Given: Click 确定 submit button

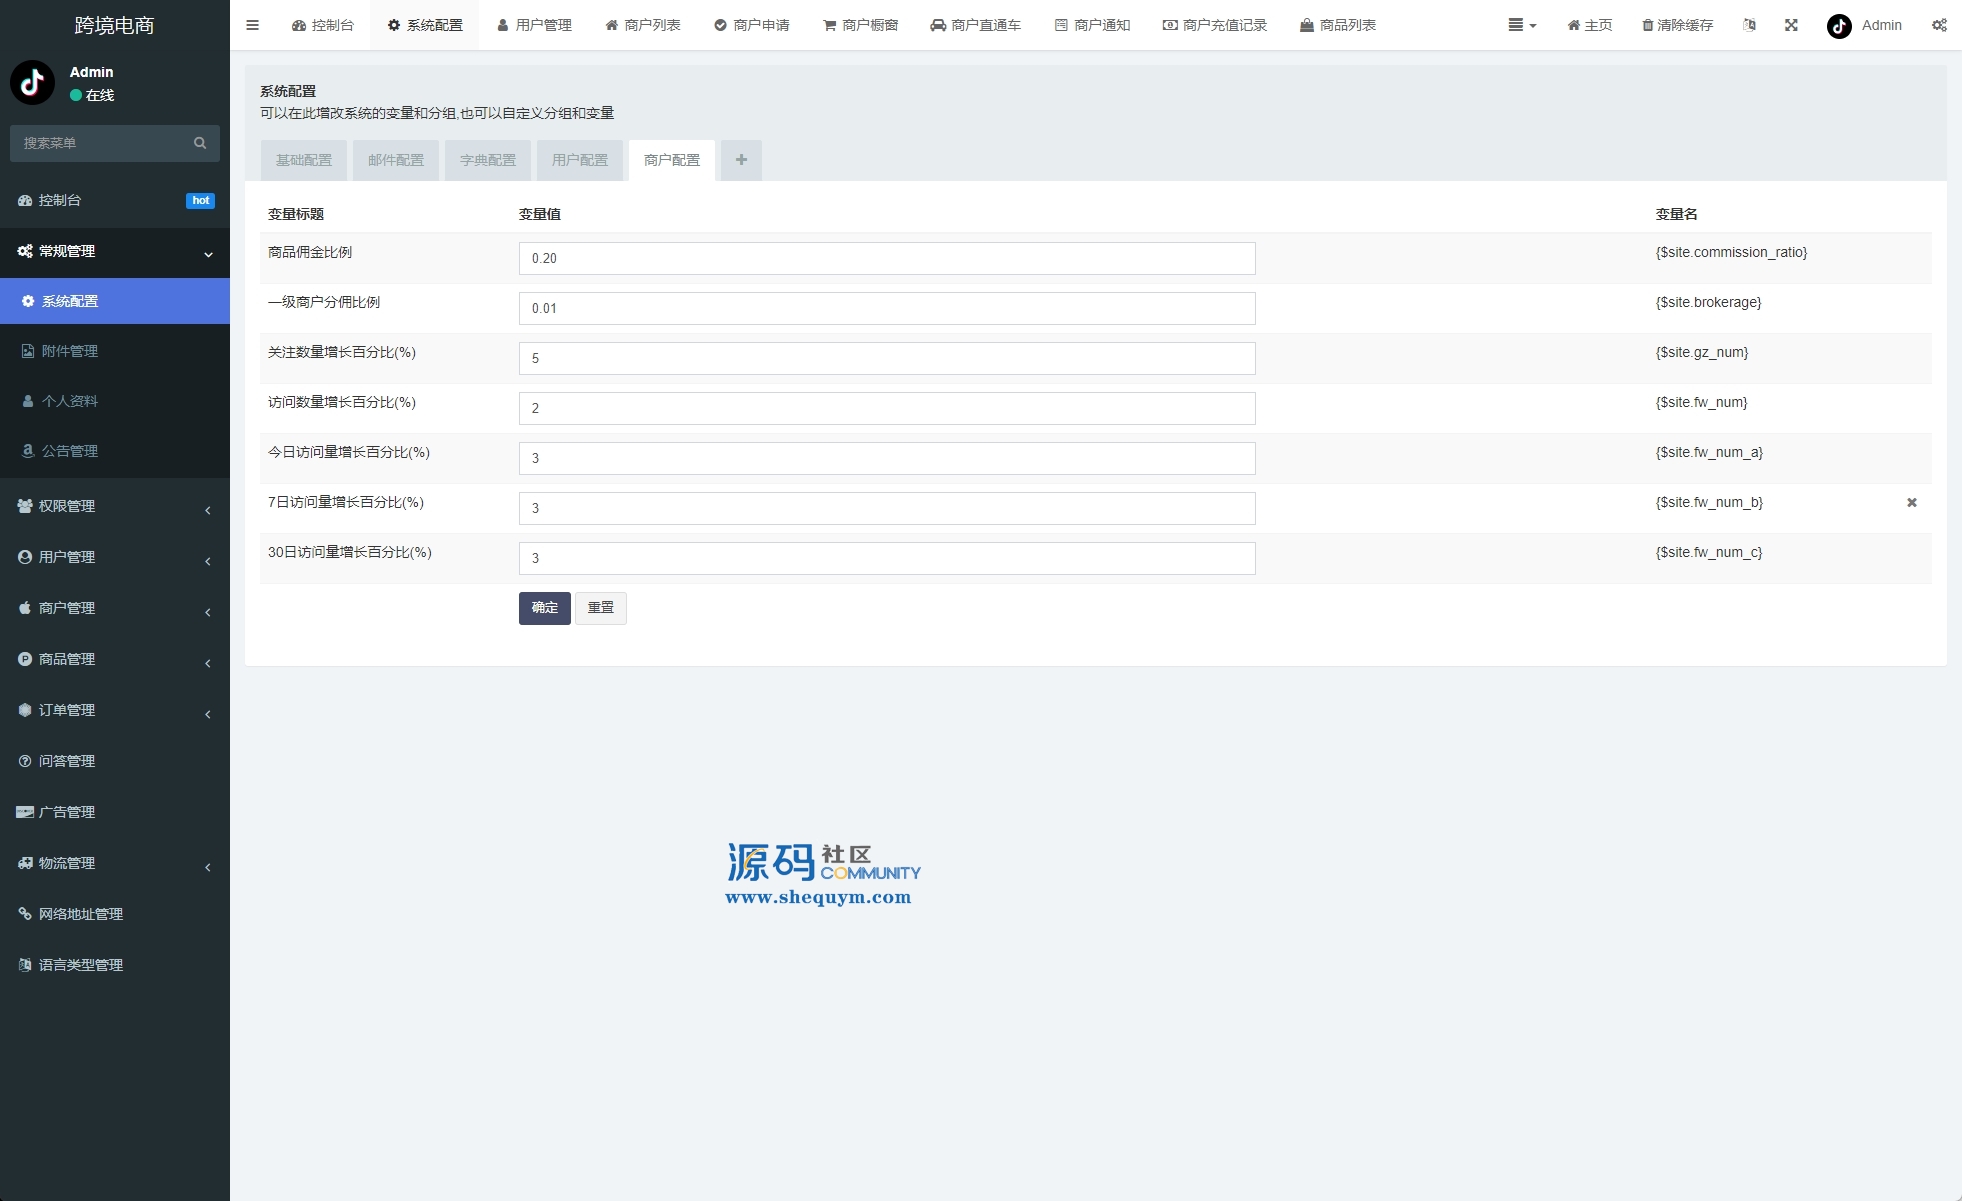Looking at the screenshot, I should [545, 608].
